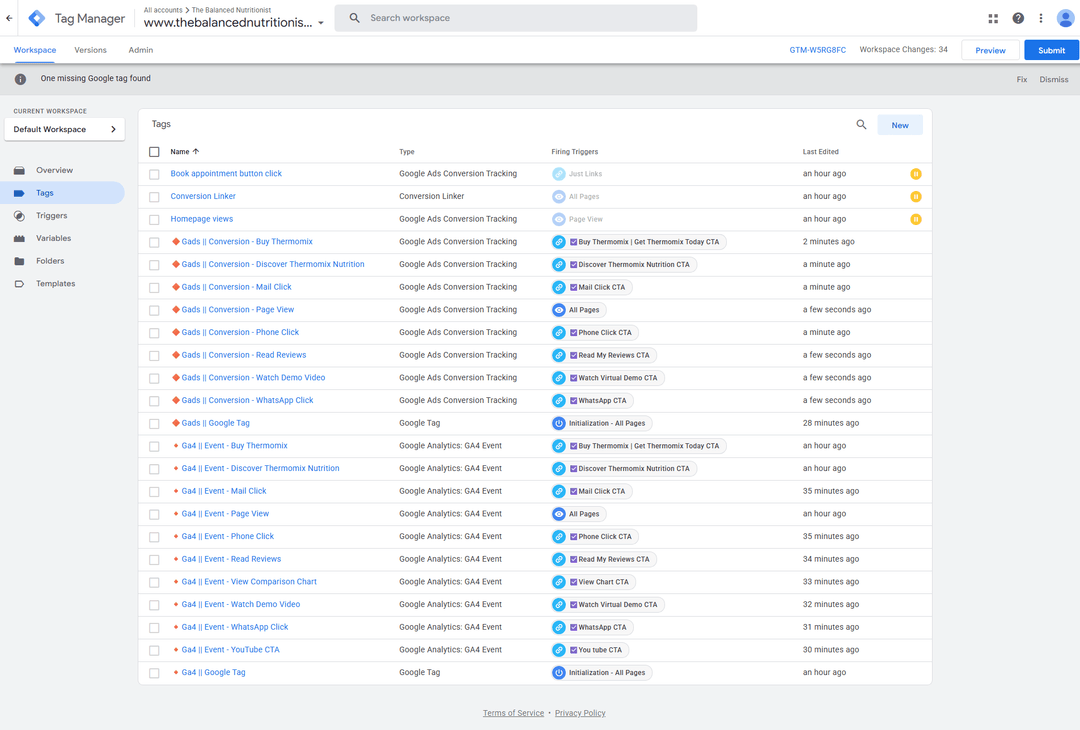Open the container selector dropdown arrow

(x=321, y=23)
